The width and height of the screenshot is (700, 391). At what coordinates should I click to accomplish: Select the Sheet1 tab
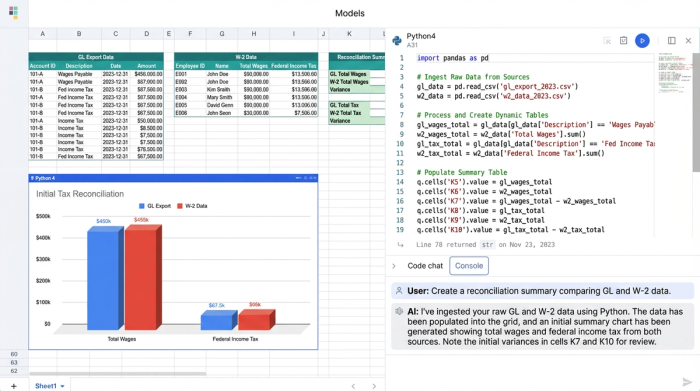point(46,386)
